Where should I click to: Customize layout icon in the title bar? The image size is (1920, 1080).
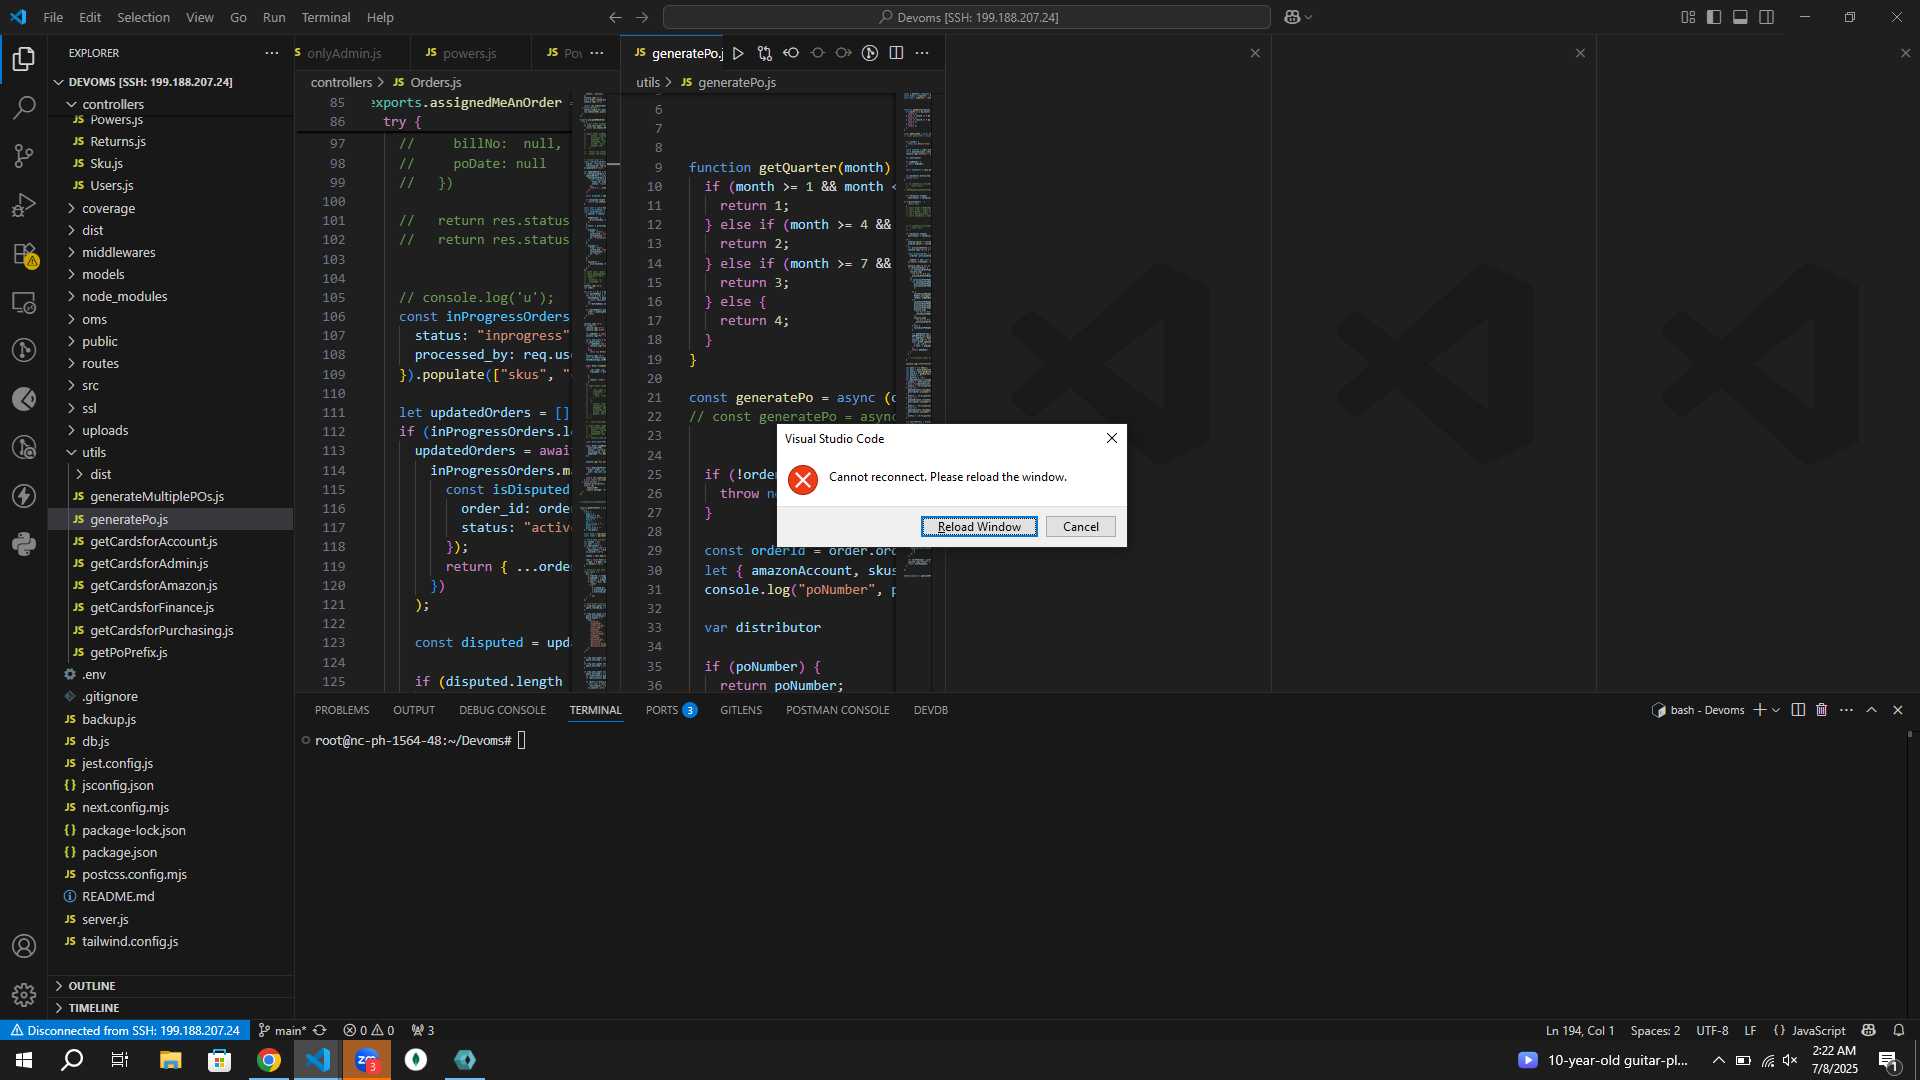[1688, 17]
